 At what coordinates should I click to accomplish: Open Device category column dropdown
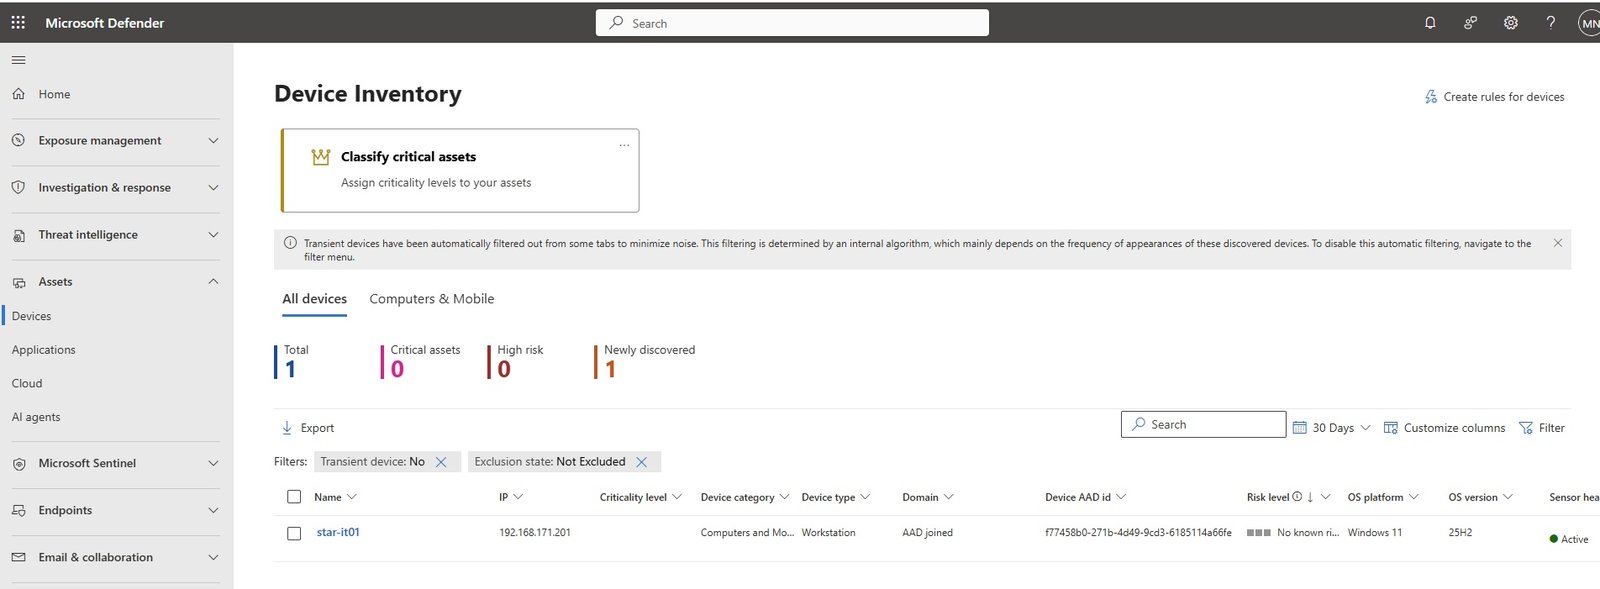(x=785, y=497)
